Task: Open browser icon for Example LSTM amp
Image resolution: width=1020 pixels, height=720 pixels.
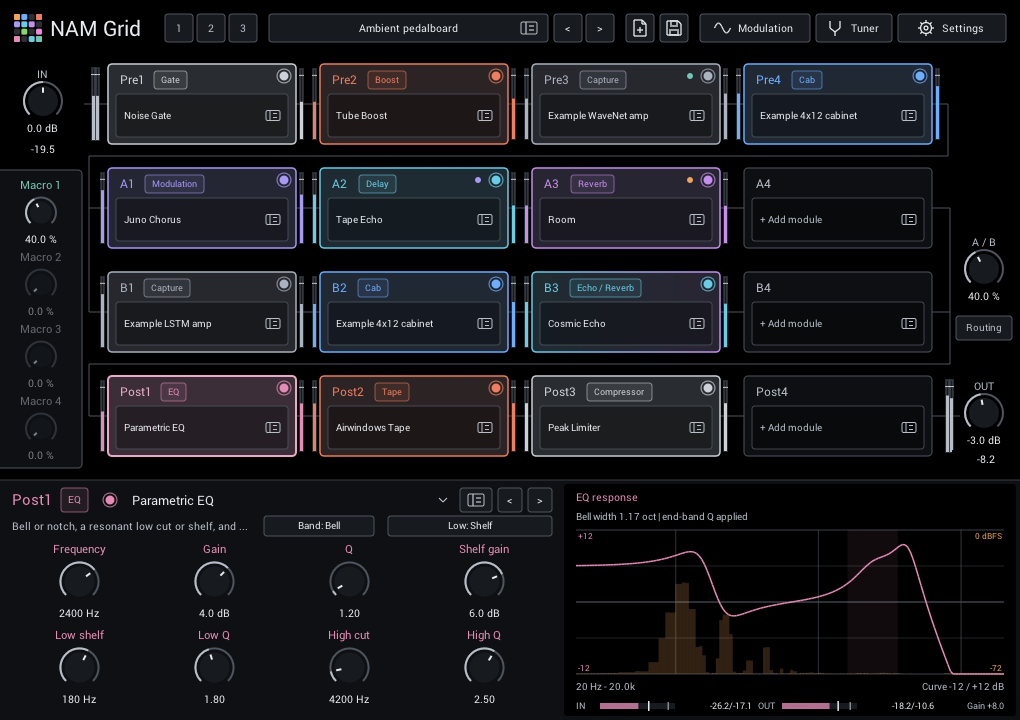Action: click(x=273, y=323)
